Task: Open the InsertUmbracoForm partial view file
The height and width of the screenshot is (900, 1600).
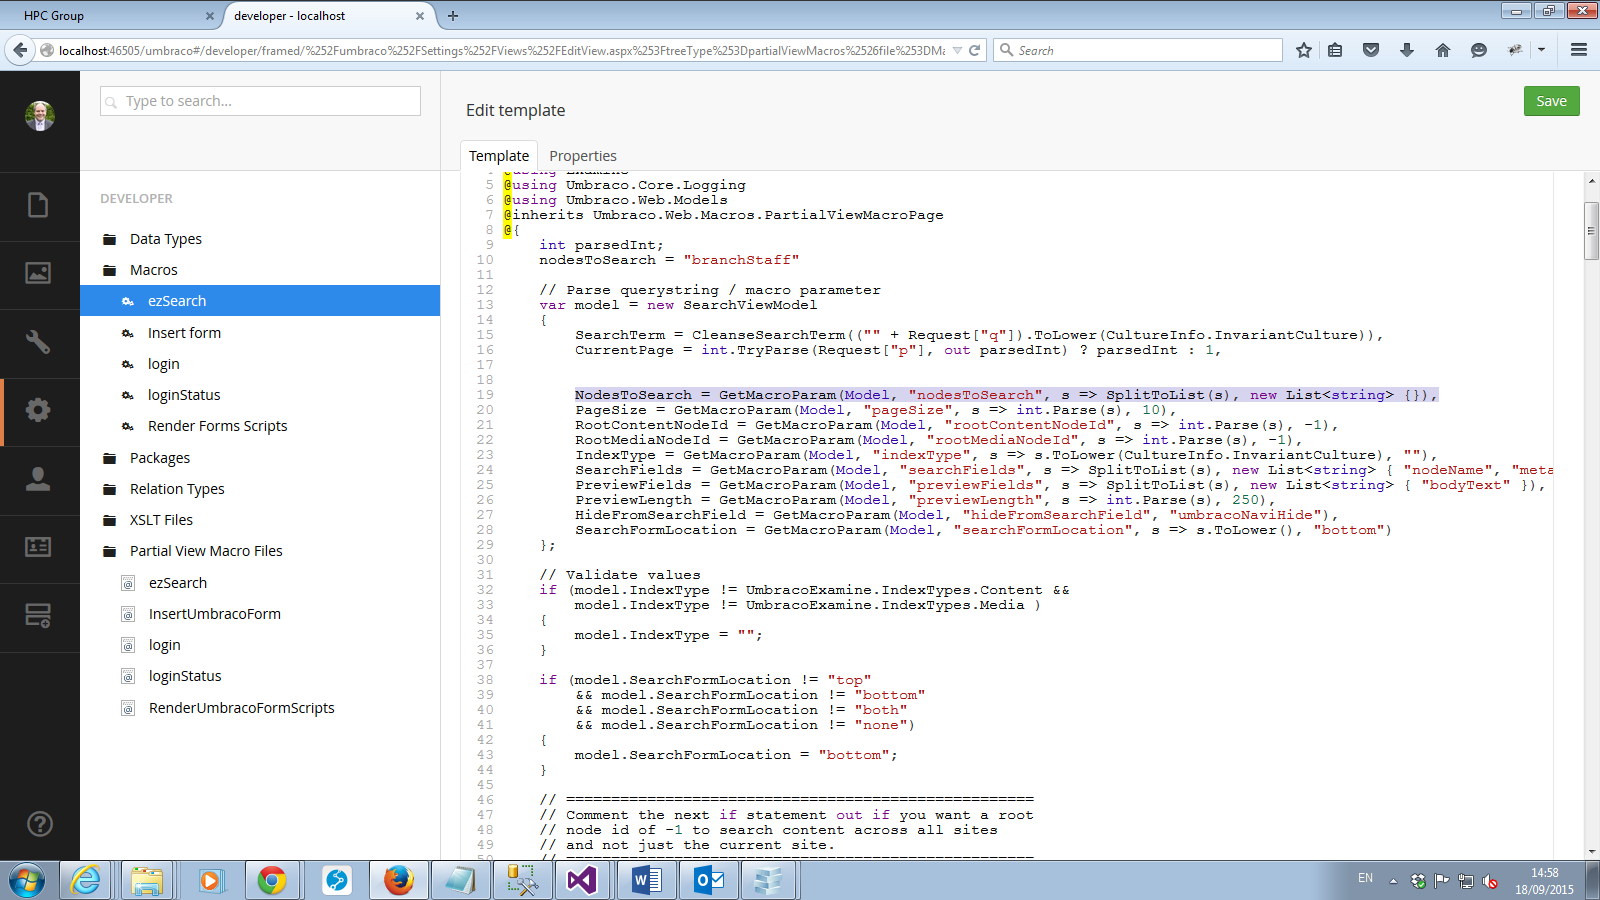Action: pos(215,614)
